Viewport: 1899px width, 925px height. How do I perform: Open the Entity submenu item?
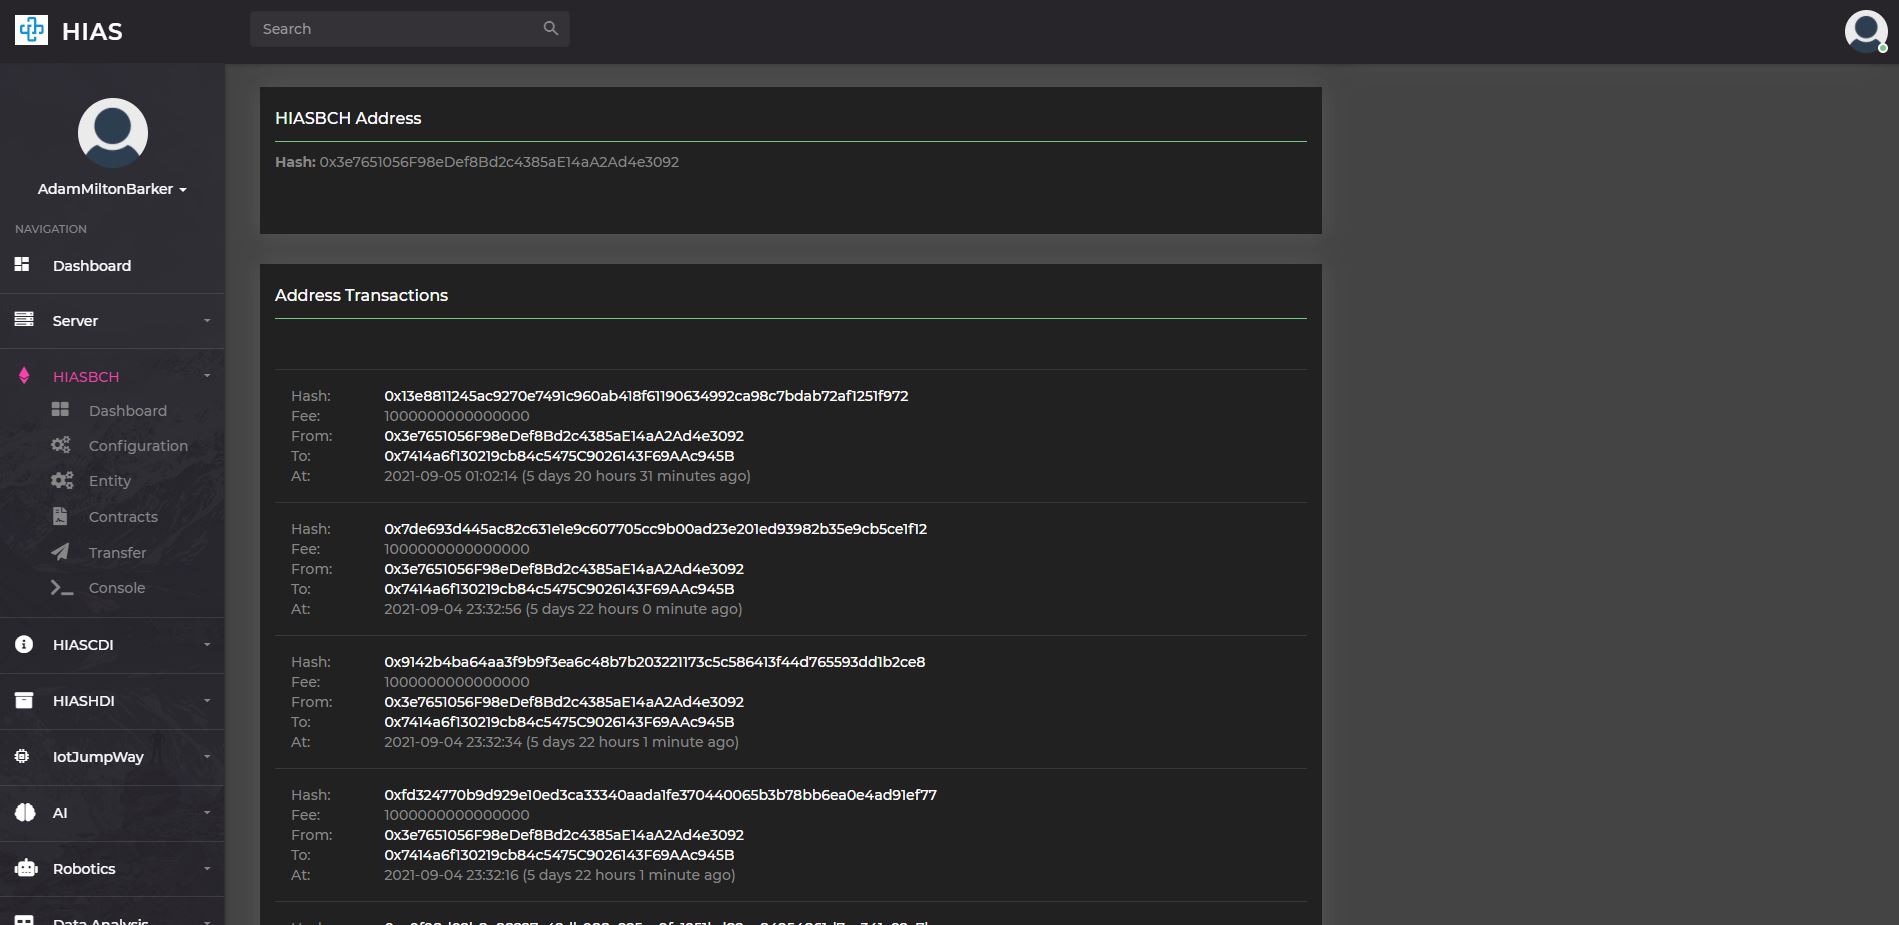click(x=110, y=481)
